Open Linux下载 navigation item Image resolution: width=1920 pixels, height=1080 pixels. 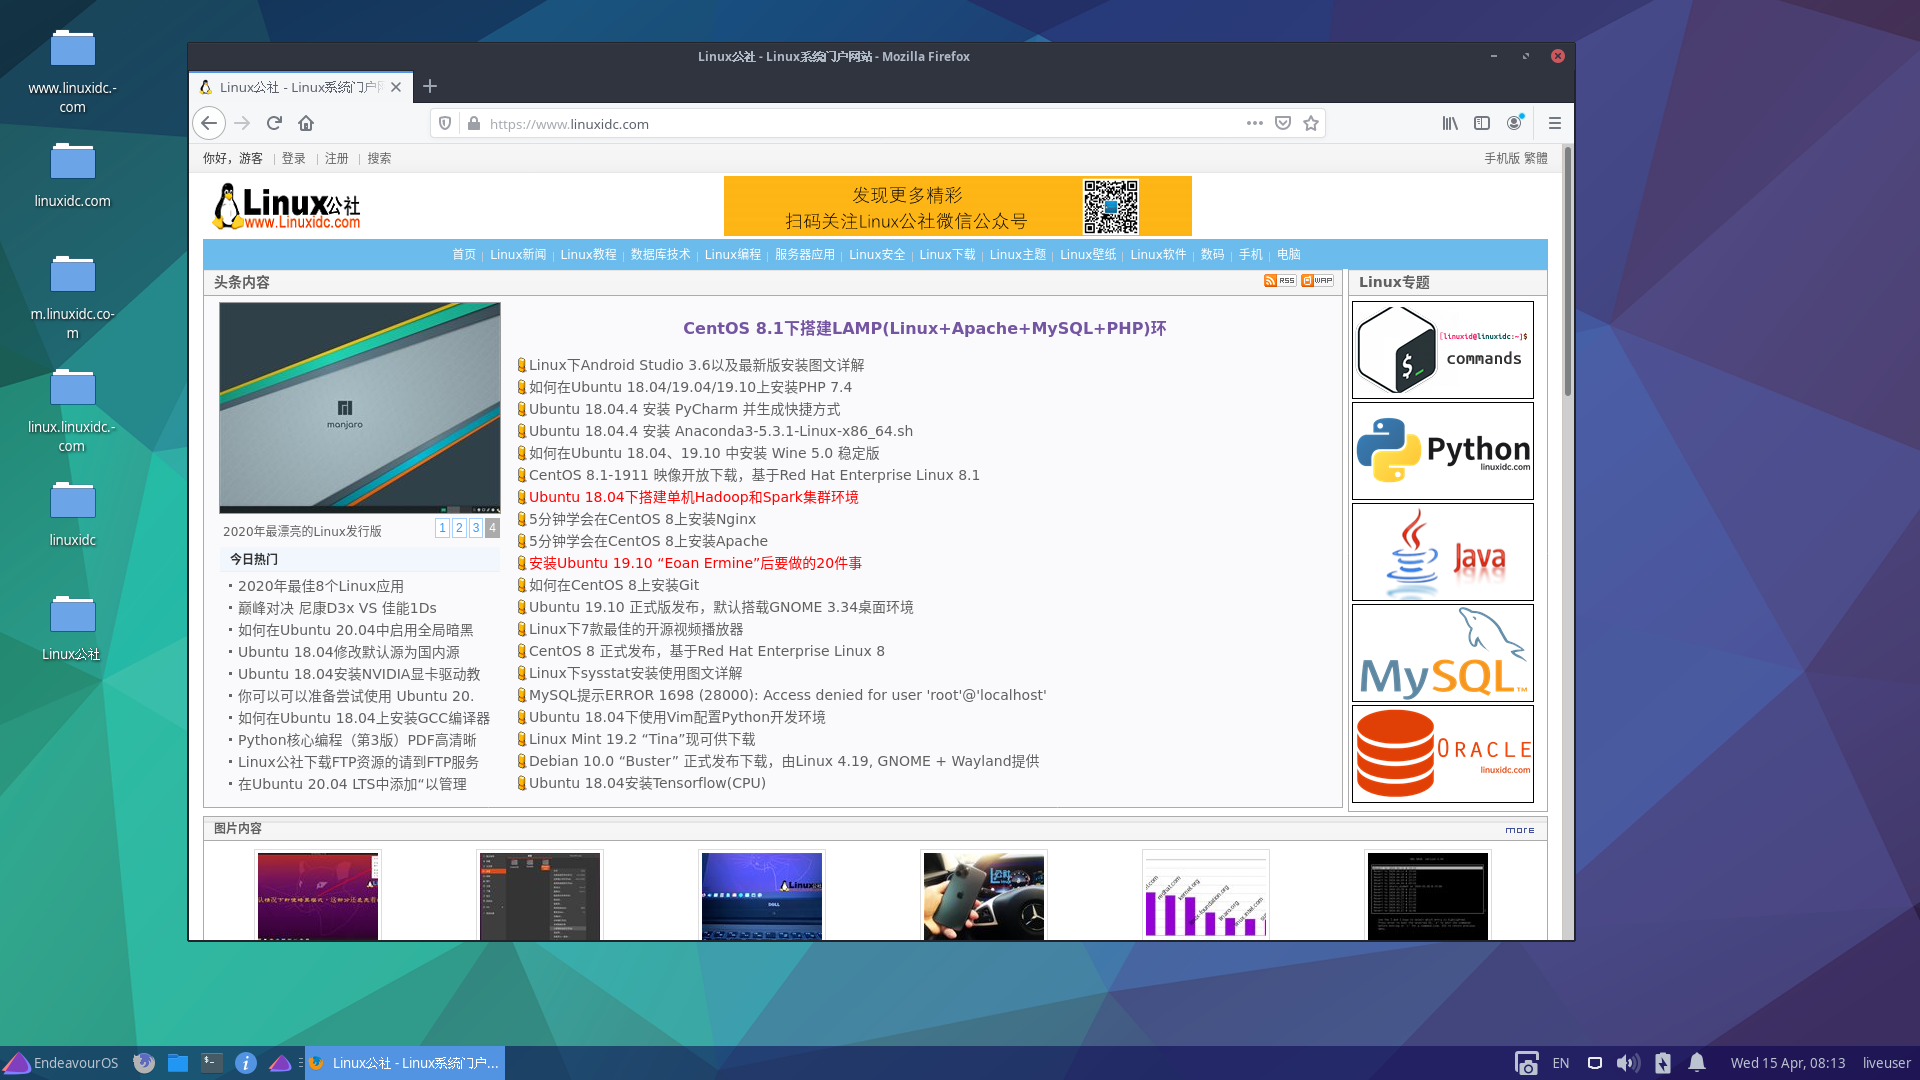[947, 254]
